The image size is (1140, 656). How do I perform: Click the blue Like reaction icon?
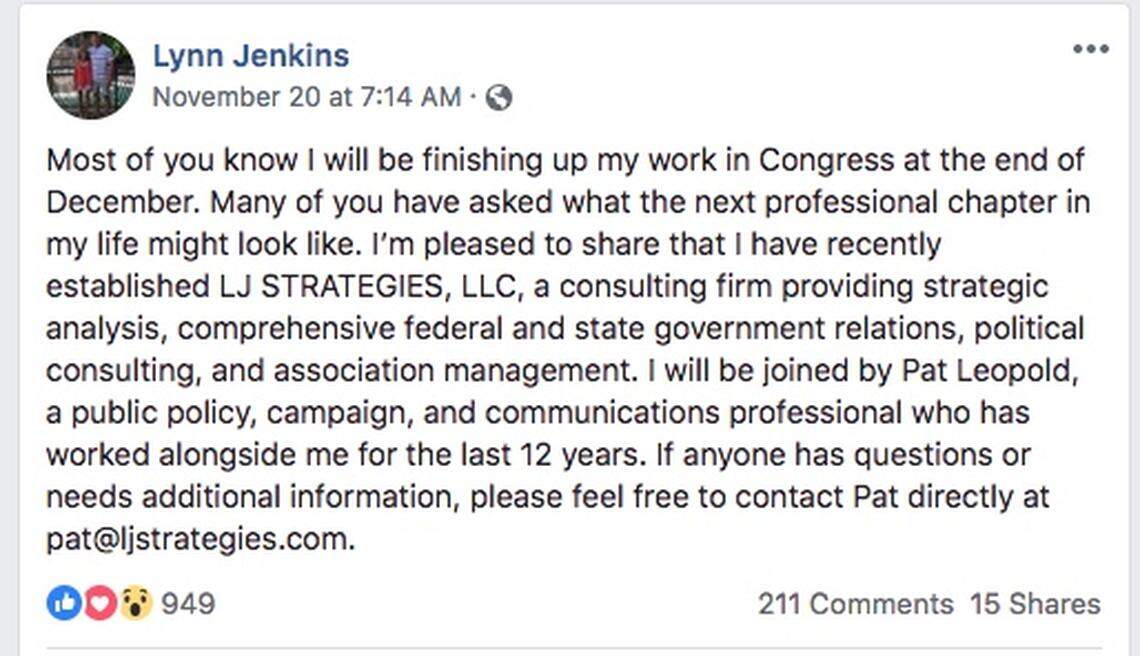click(63, 603)
